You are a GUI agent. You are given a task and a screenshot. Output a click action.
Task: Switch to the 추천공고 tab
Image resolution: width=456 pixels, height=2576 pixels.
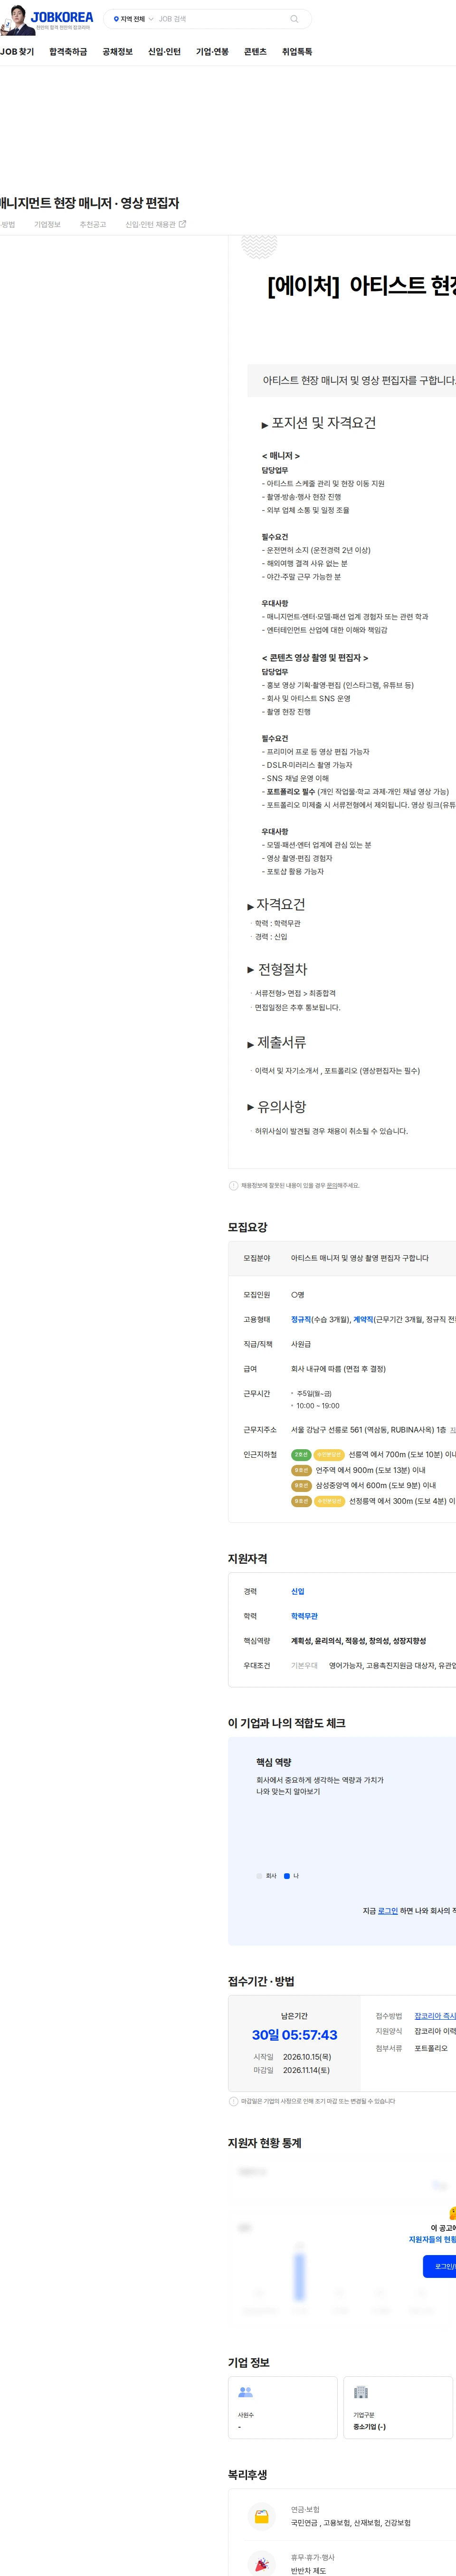point(93,225)
